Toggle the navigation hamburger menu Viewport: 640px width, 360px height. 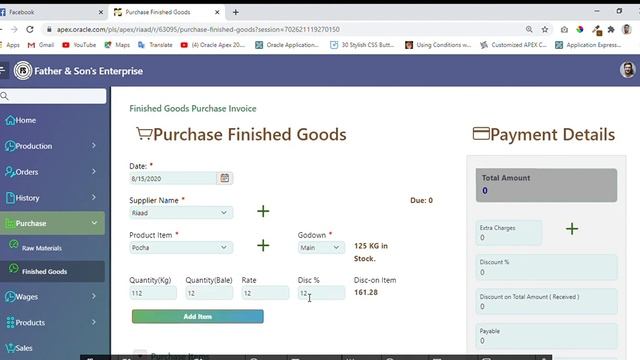coord(2,70)
